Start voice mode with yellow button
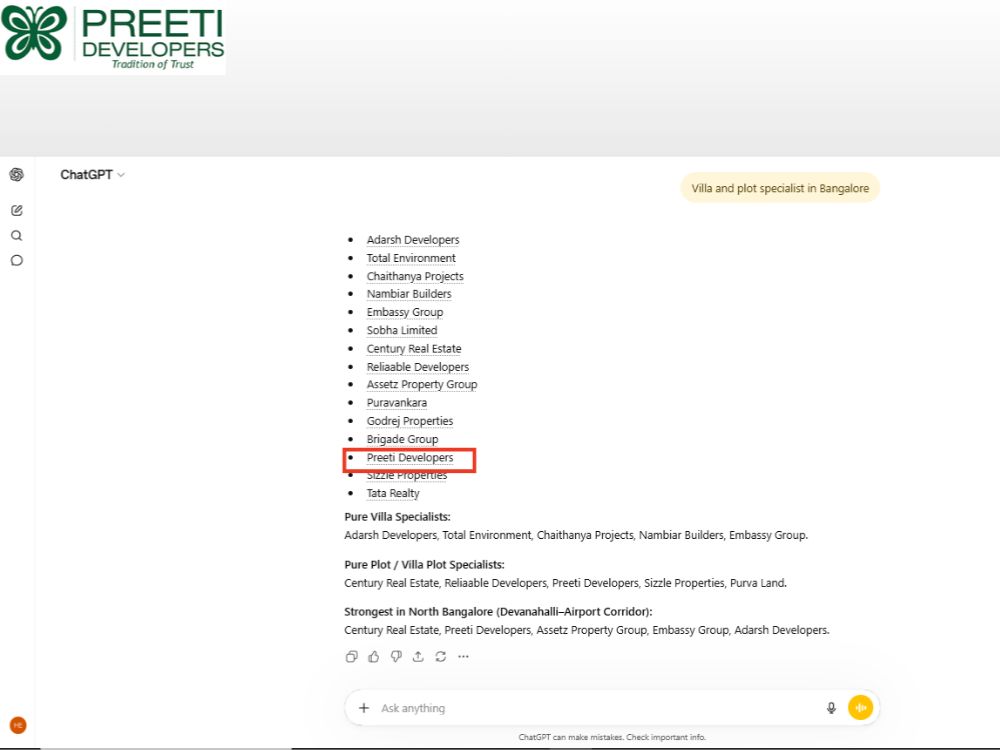Screen dimensions: 1000x750 tap(860, 707)
